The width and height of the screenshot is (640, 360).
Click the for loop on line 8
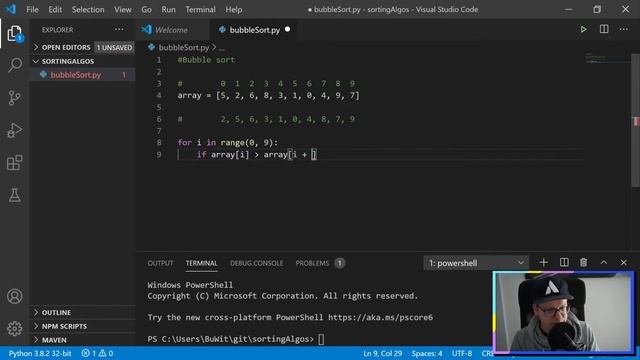228,142
